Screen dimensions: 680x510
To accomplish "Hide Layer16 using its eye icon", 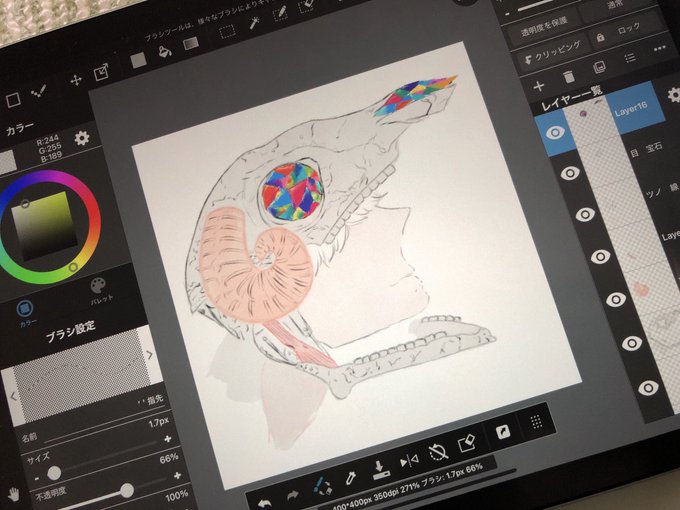I will [x=555, y=132].
